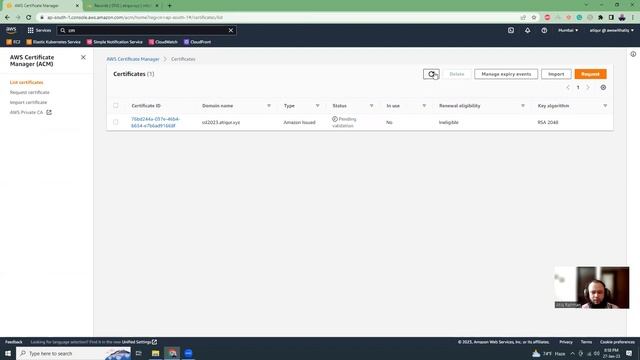Click Manage expiry events button
This screenshot has height=360, width=640.
[x=506, y=74]
